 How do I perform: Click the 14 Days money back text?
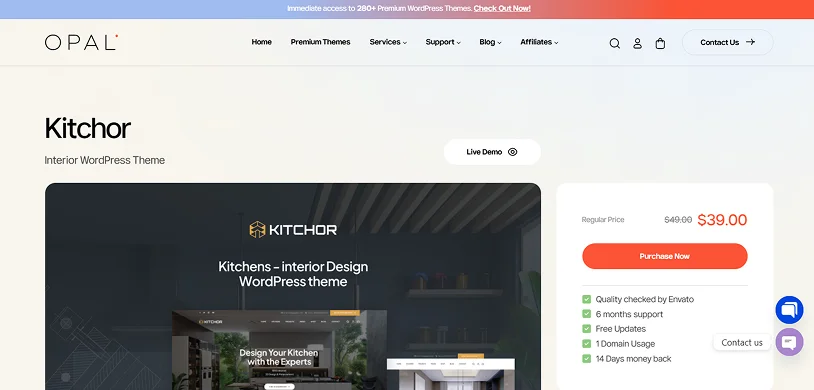pos(633,359)
